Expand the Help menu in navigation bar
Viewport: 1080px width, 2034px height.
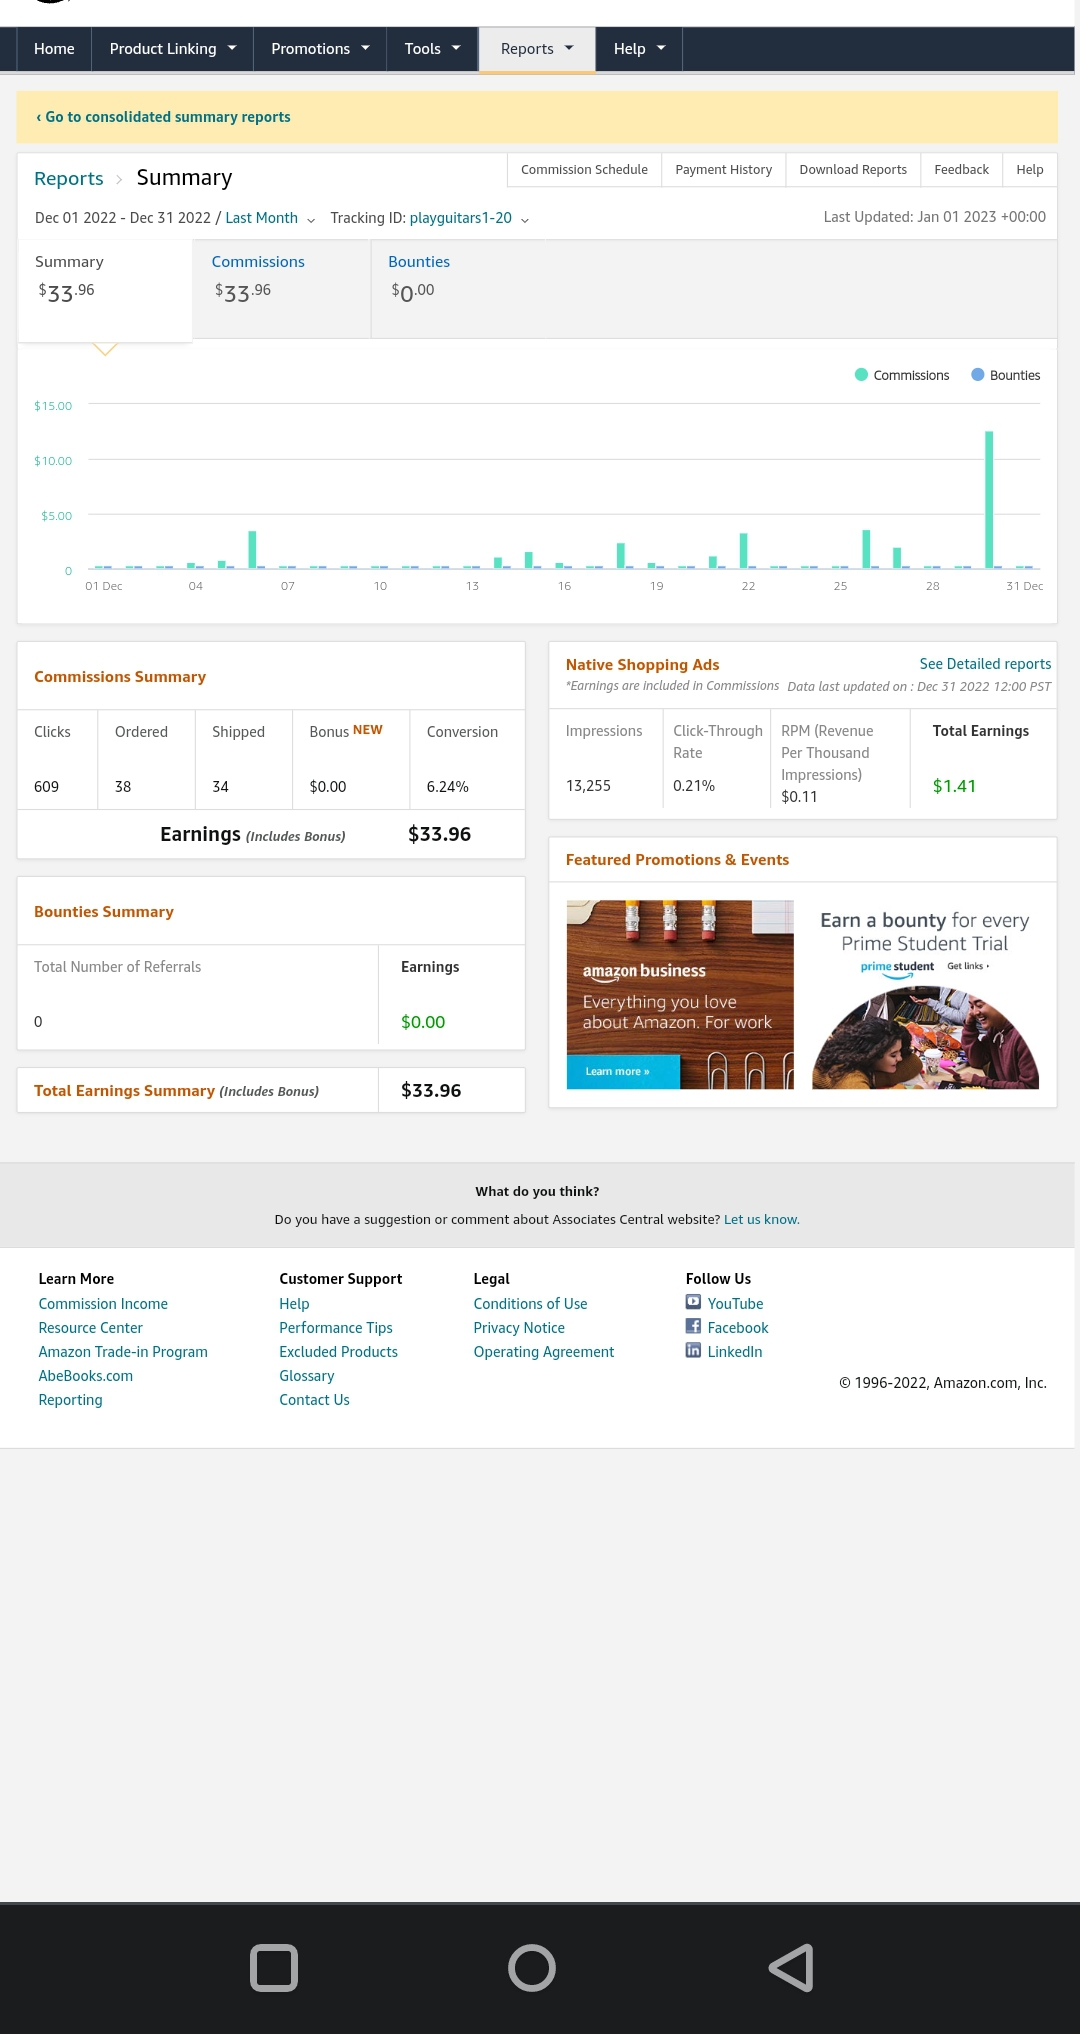click(639, 49)
